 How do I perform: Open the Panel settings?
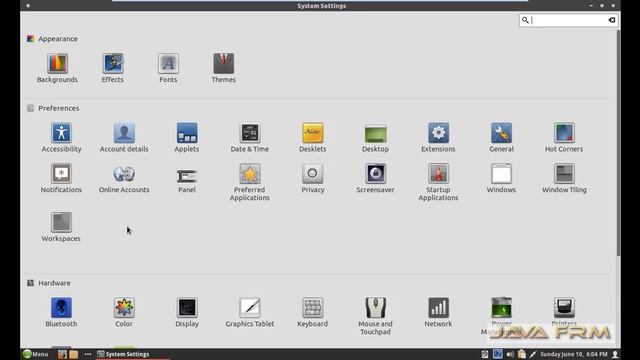pos(187,181)
